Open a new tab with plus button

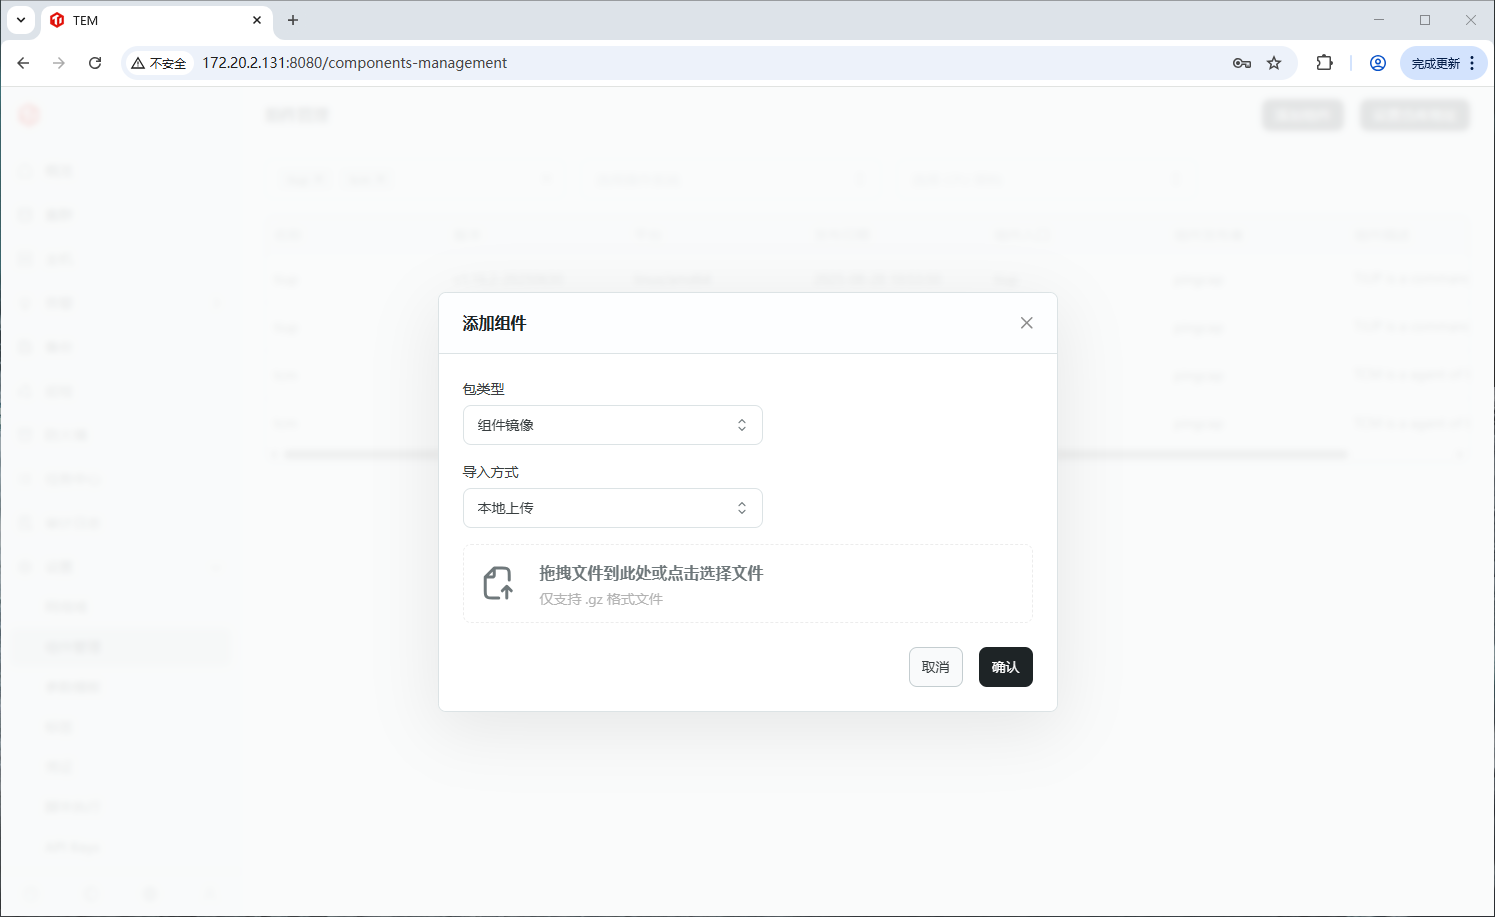[x=293, y=20]
